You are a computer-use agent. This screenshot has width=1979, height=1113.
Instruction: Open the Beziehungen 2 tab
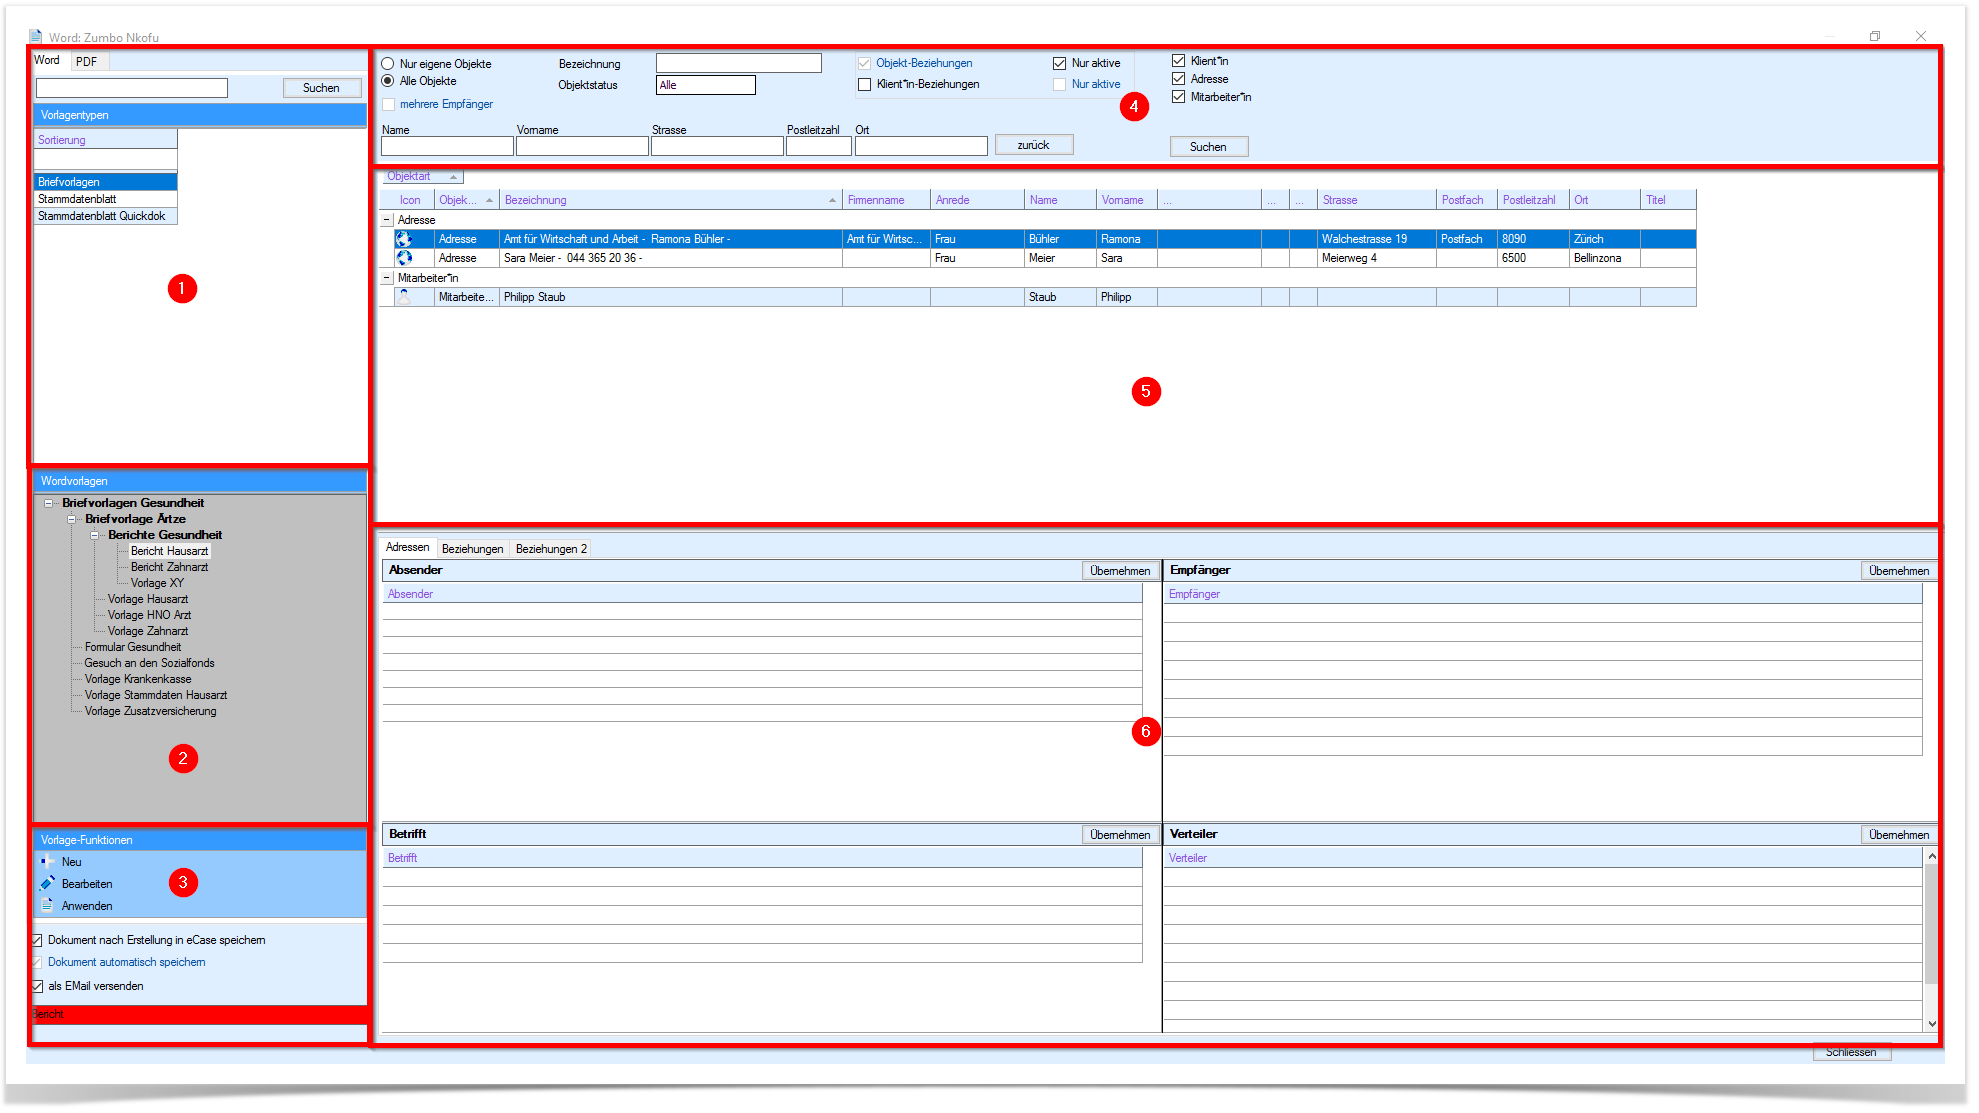(x=552, y=549)
